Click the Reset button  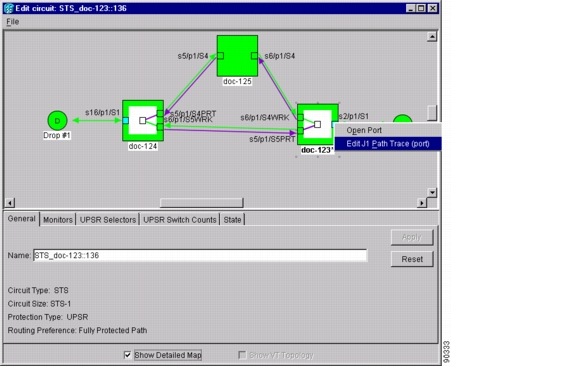point(412,259)
